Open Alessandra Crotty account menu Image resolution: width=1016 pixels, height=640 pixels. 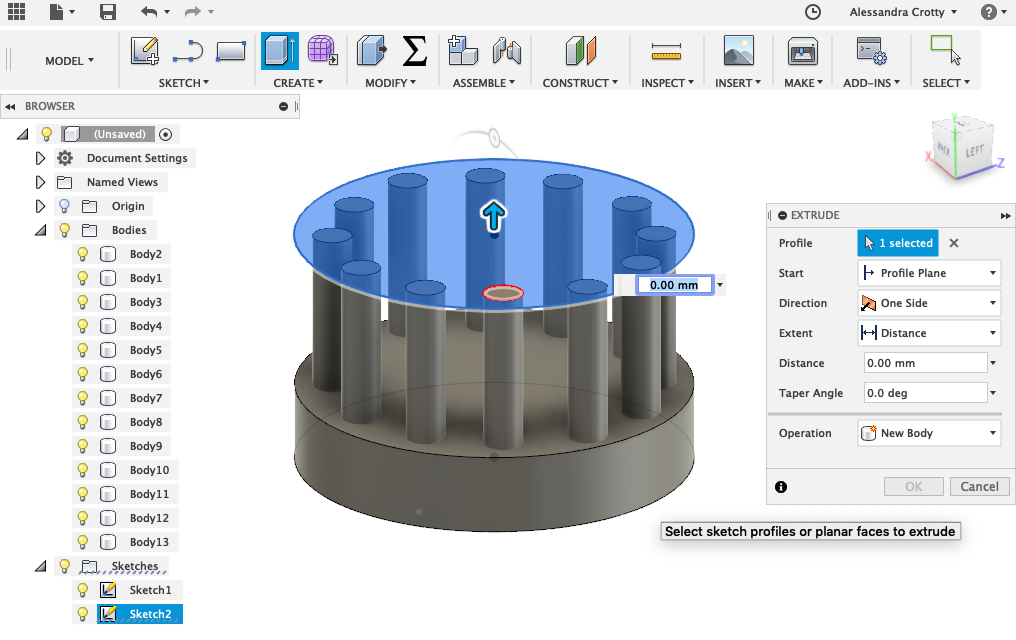pos(903,12)
